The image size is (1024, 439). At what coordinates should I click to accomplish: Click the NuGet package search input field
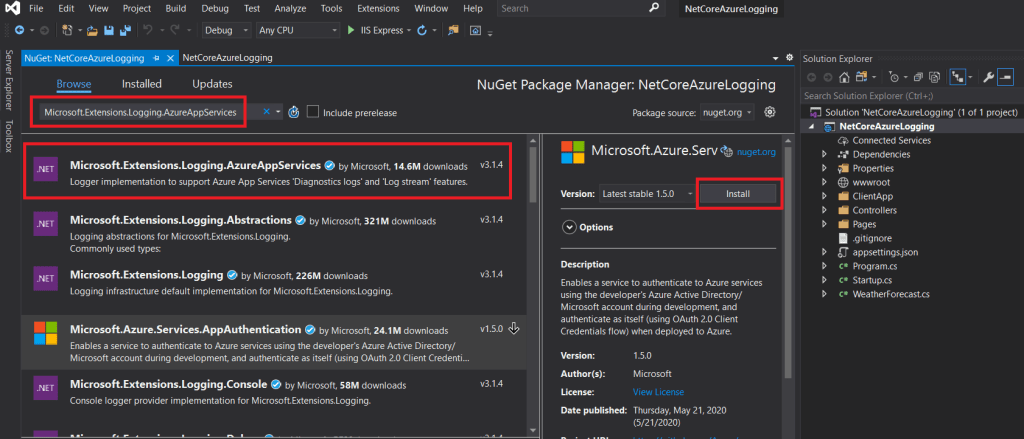(150, 112)
